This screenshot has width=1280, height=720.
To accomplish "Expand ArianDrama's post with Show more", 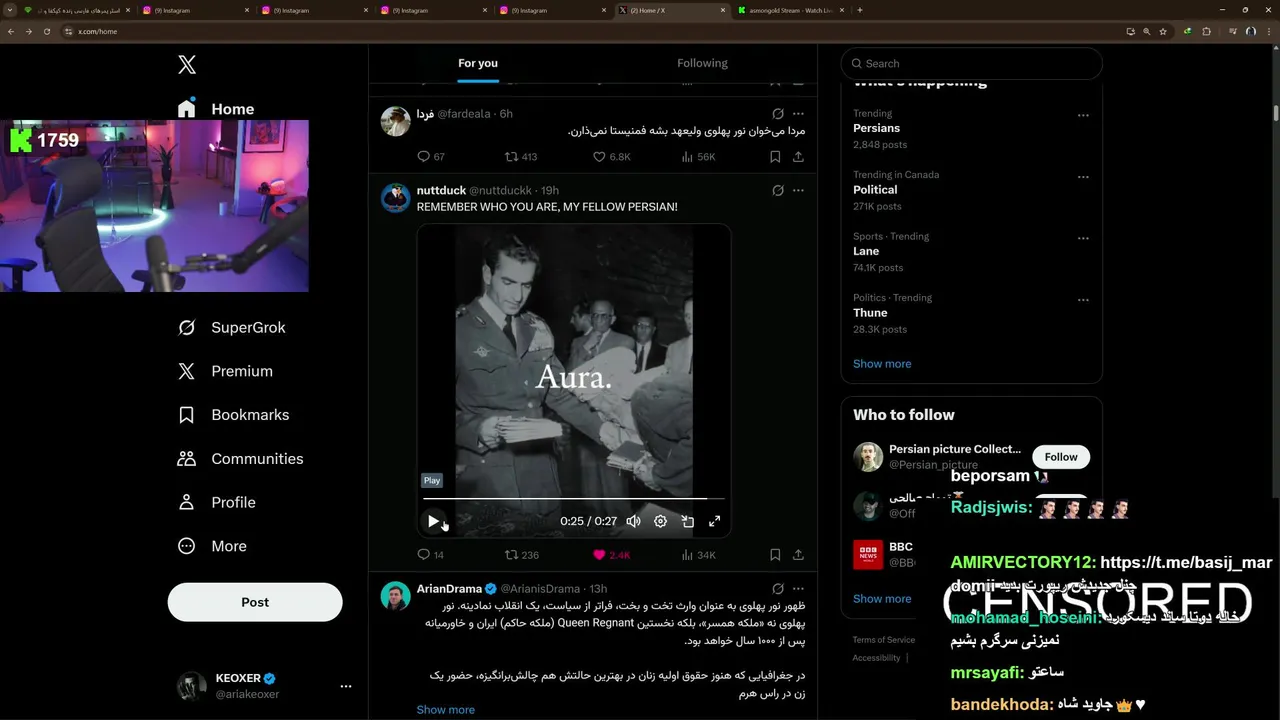I will [445, 710].
